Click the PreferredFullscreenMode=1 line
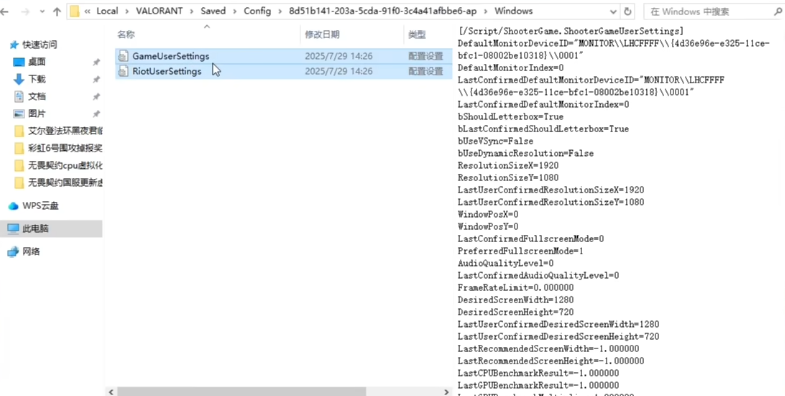This screenshot has width=785, height=396. click(x=520, y=251)
